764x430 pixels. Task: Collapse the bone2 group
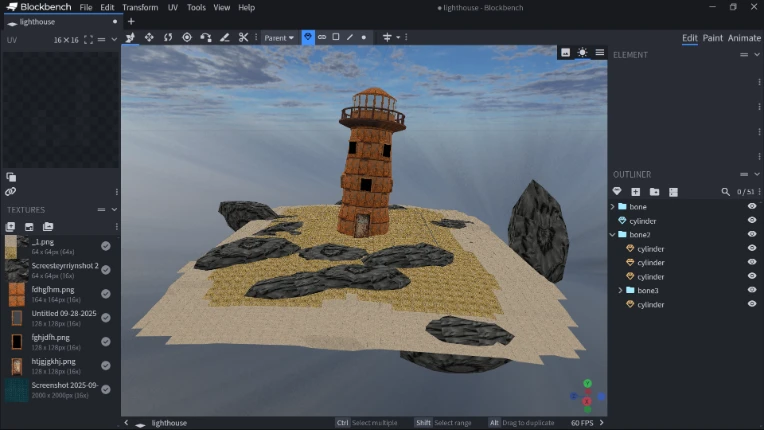tap(612, 234)
